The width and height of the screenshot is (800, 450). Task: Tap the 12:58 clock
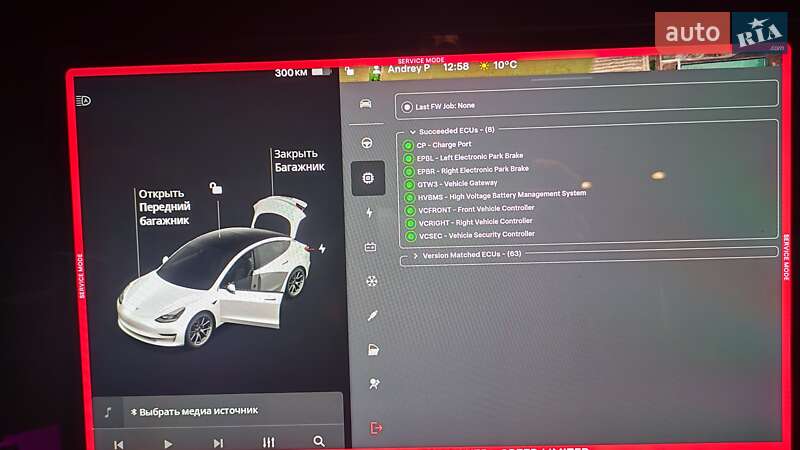click(456, 67)
